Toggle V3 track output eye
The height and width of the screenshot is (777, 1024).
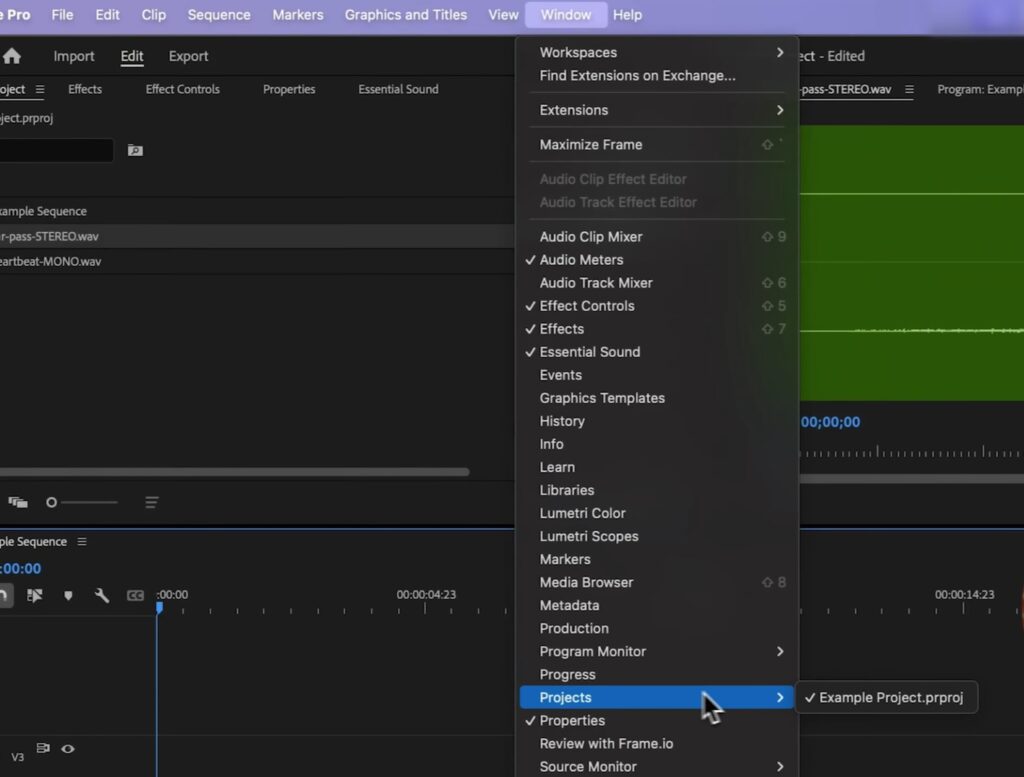click(68, 748)
